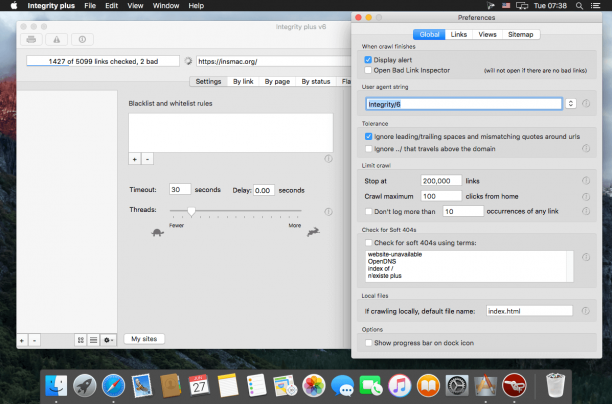Click the info circle toolbar button
The image size is (612, 404).
point(82,39)
